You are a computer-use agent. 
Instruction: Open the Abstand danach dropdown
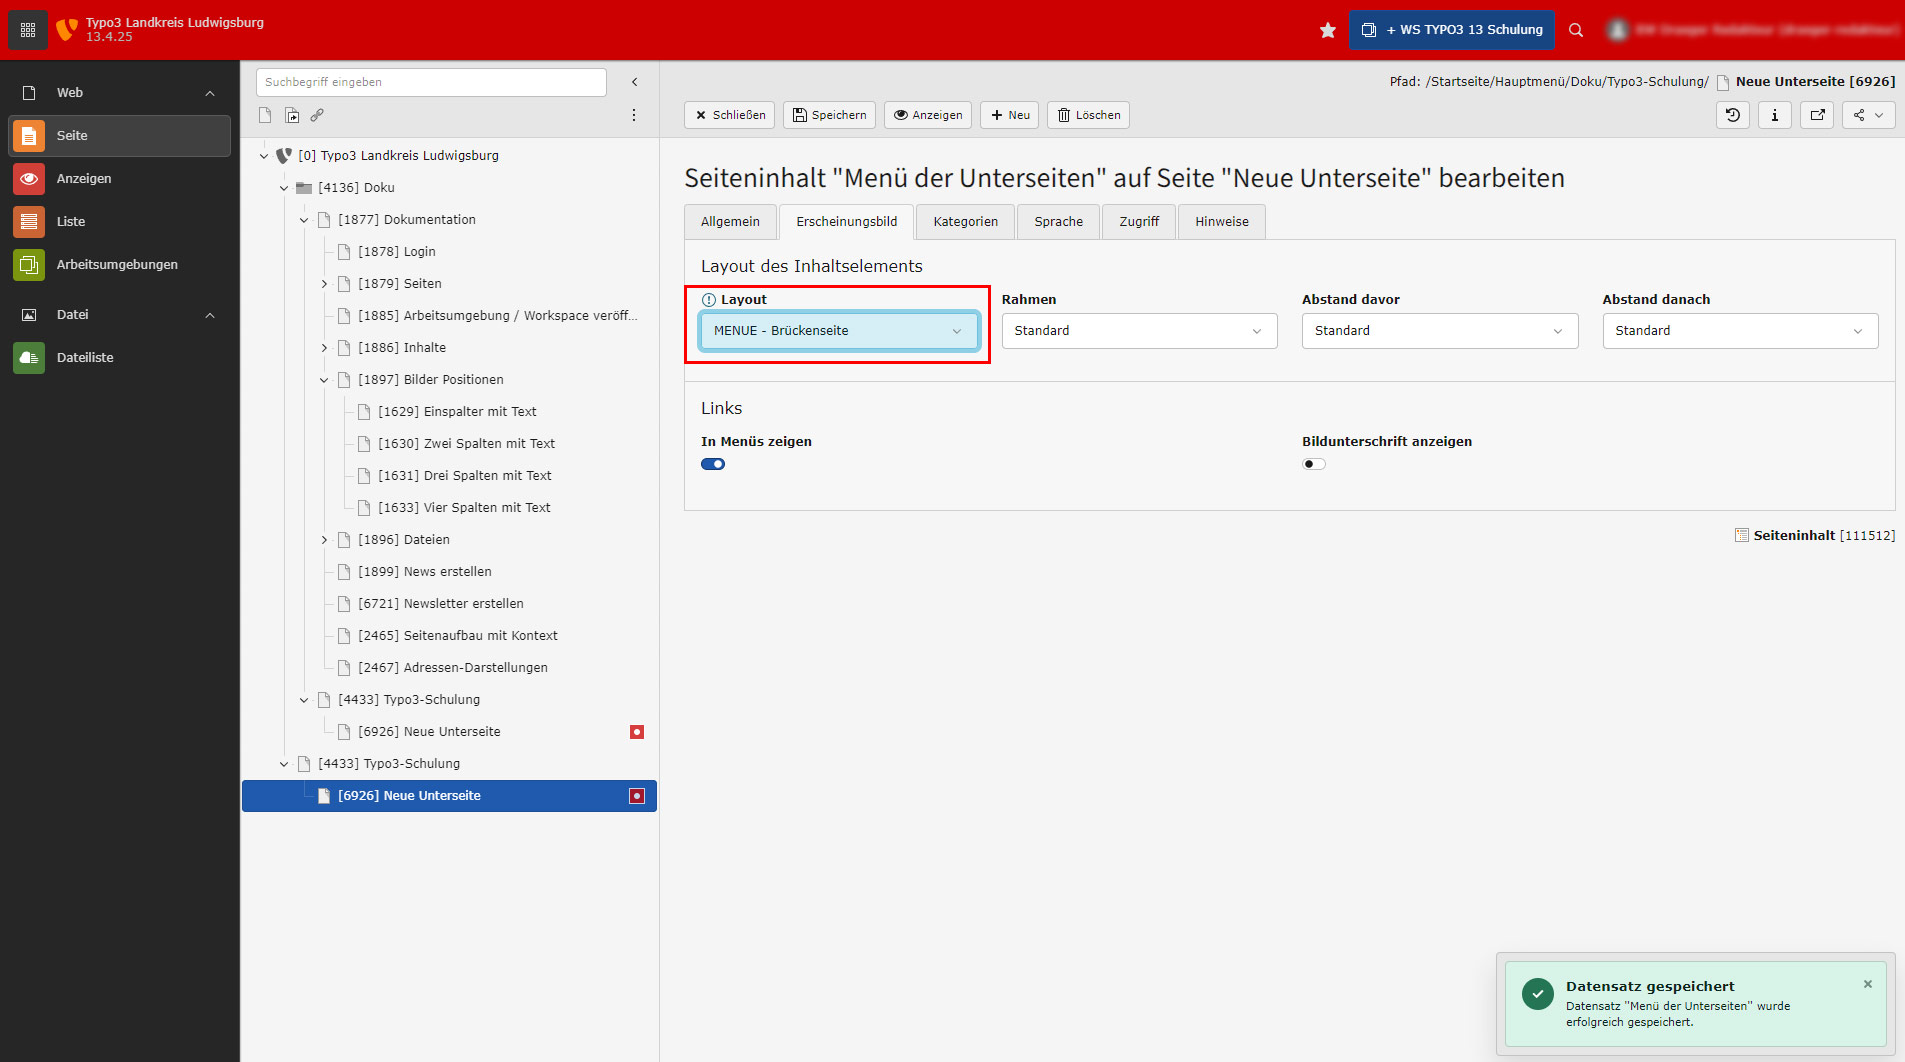[x=1739, y=331]
